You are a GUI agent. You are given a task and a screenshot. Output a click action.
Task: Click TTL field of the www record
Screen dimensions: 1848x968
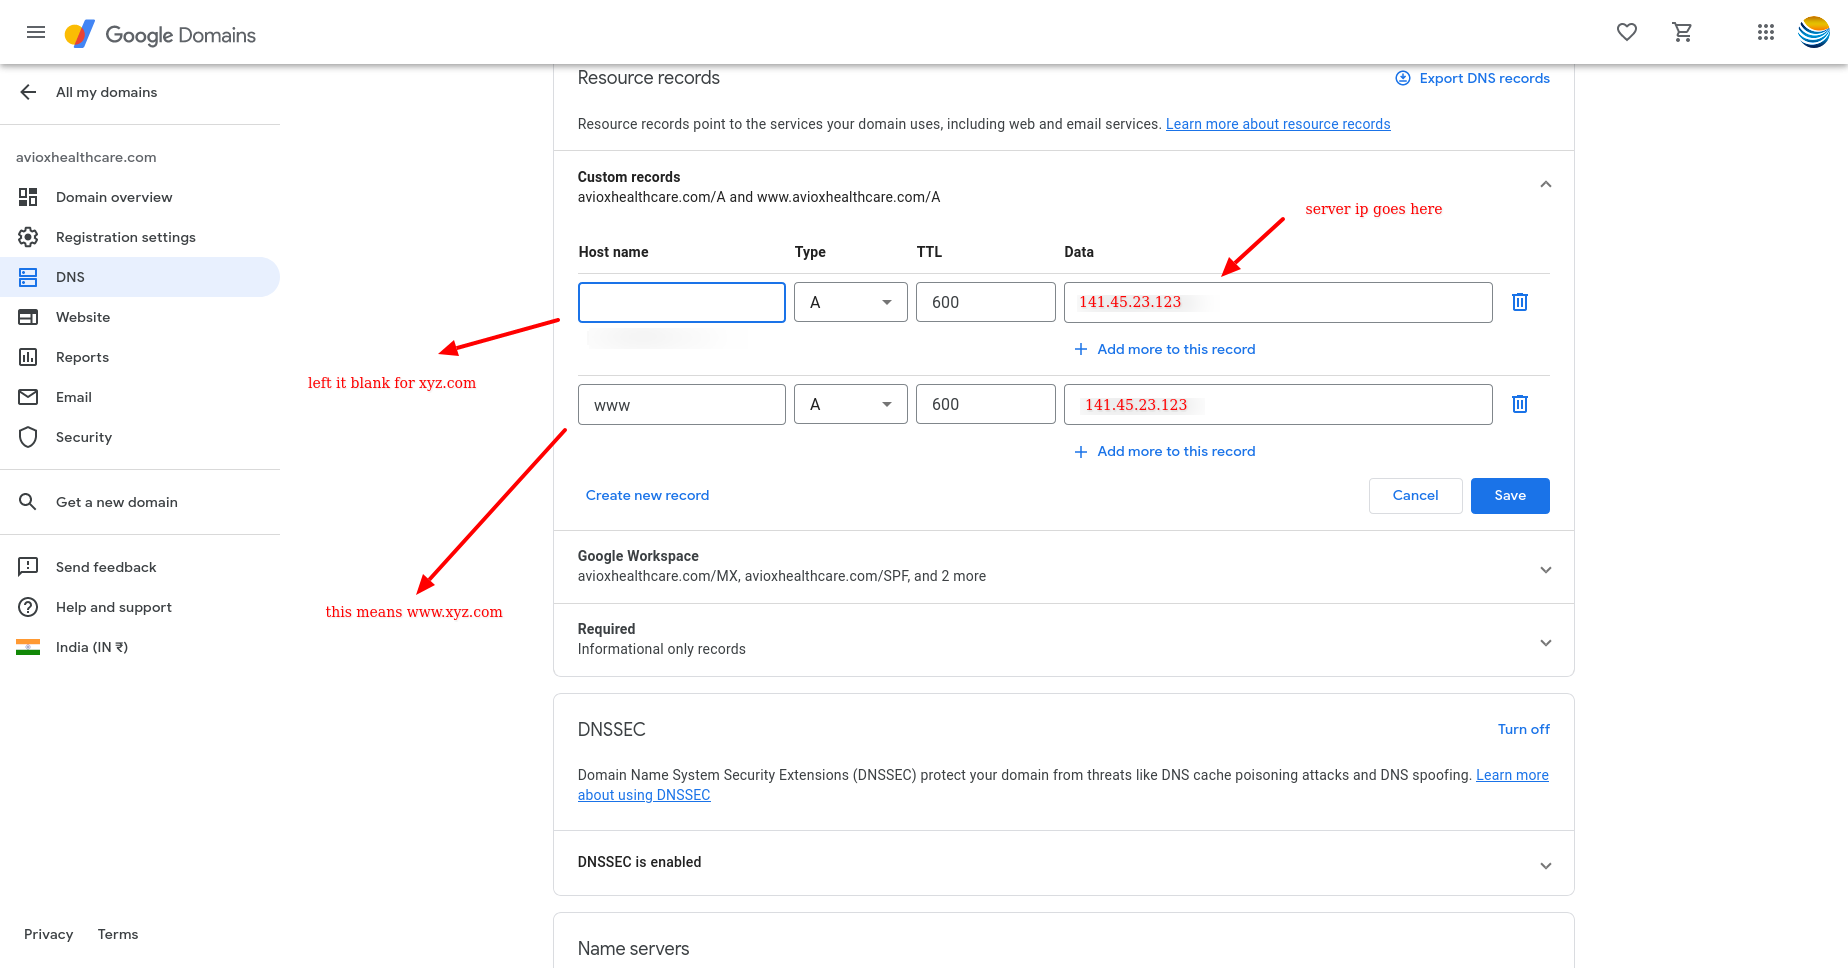point(986,404)
